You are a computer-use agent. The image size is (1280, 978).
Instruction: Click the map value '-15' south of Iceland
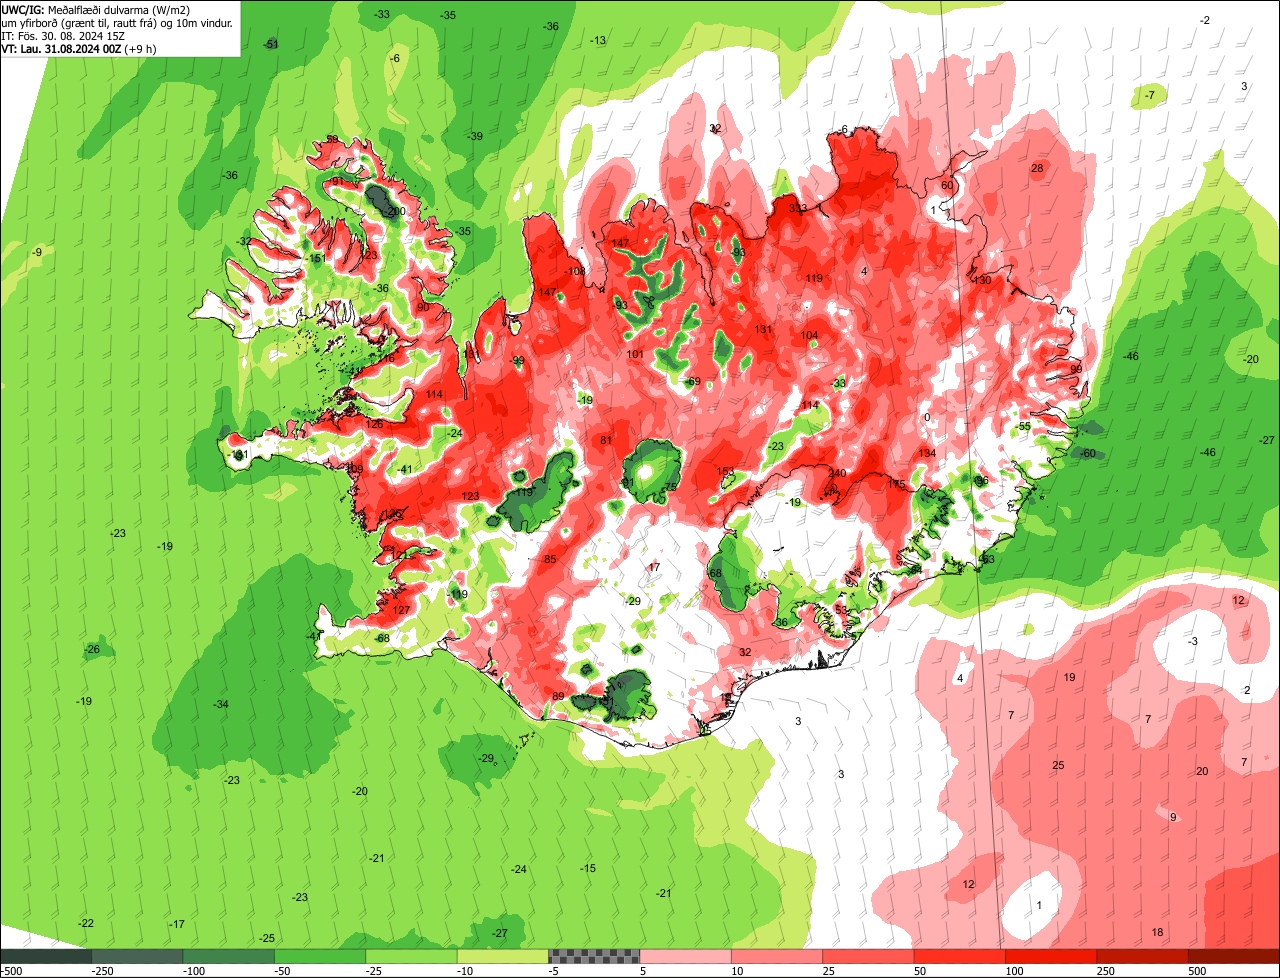coord(588,868)
